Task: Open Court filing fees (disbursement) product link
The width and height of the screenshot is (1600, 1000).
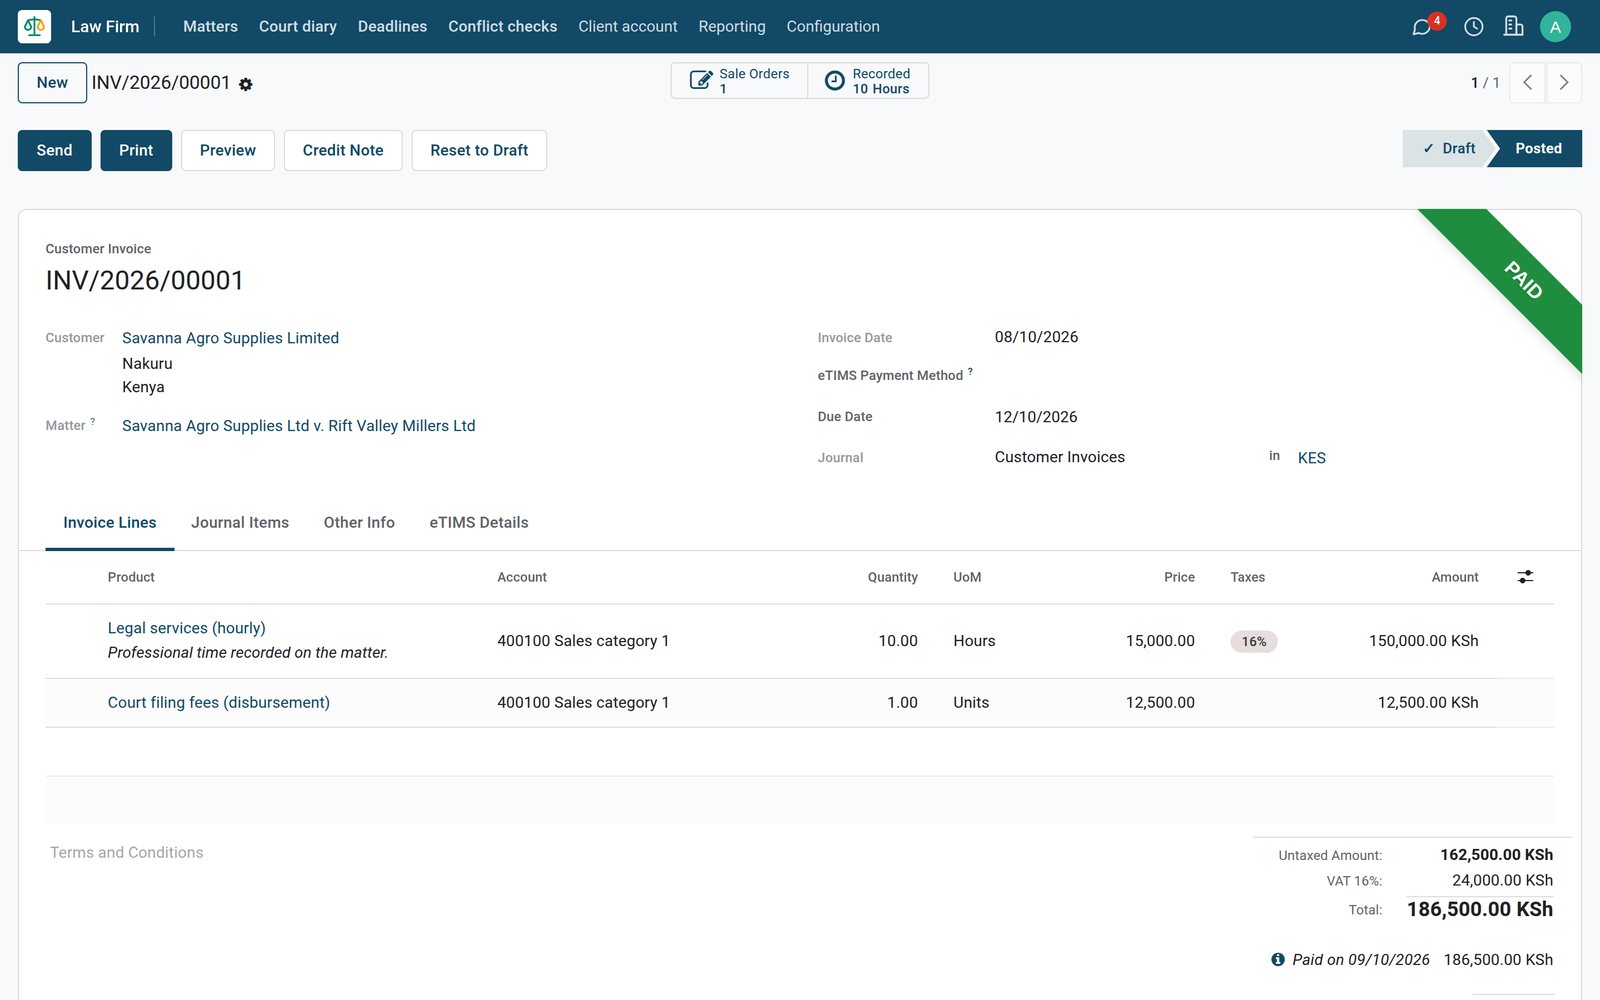Action: (218, 703)
